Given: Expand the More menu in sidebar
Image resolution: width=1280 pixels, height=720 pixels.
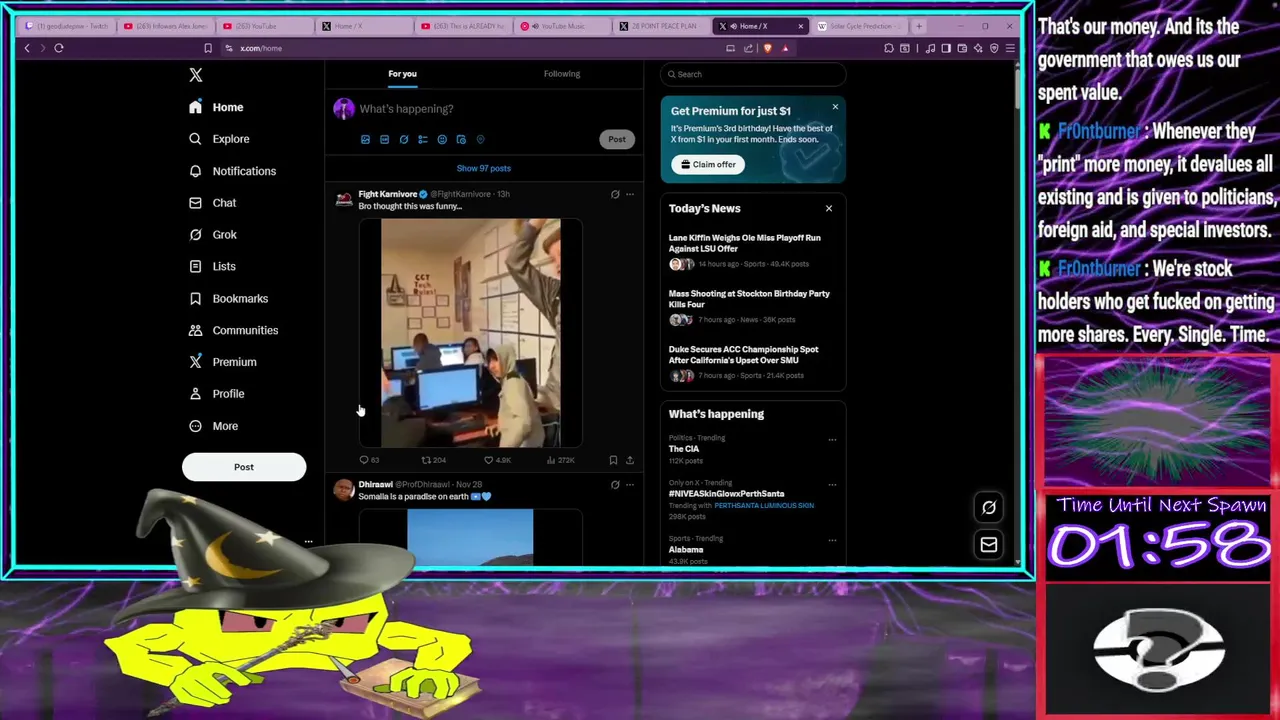Looking at the screenshot, I should click(213, 426).
